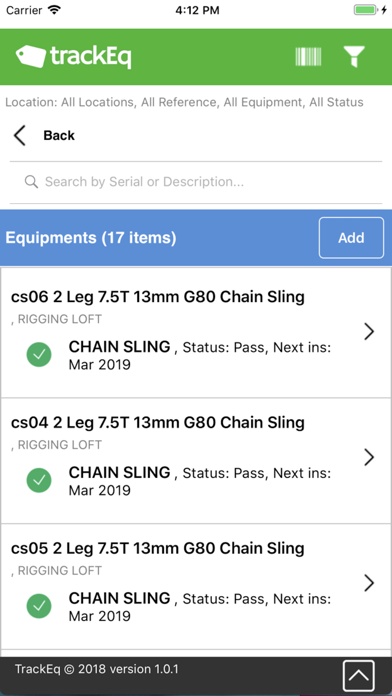Screen dimensions: 392x696
Task: Tap the Back text link
Action: (x=59, y=135)
